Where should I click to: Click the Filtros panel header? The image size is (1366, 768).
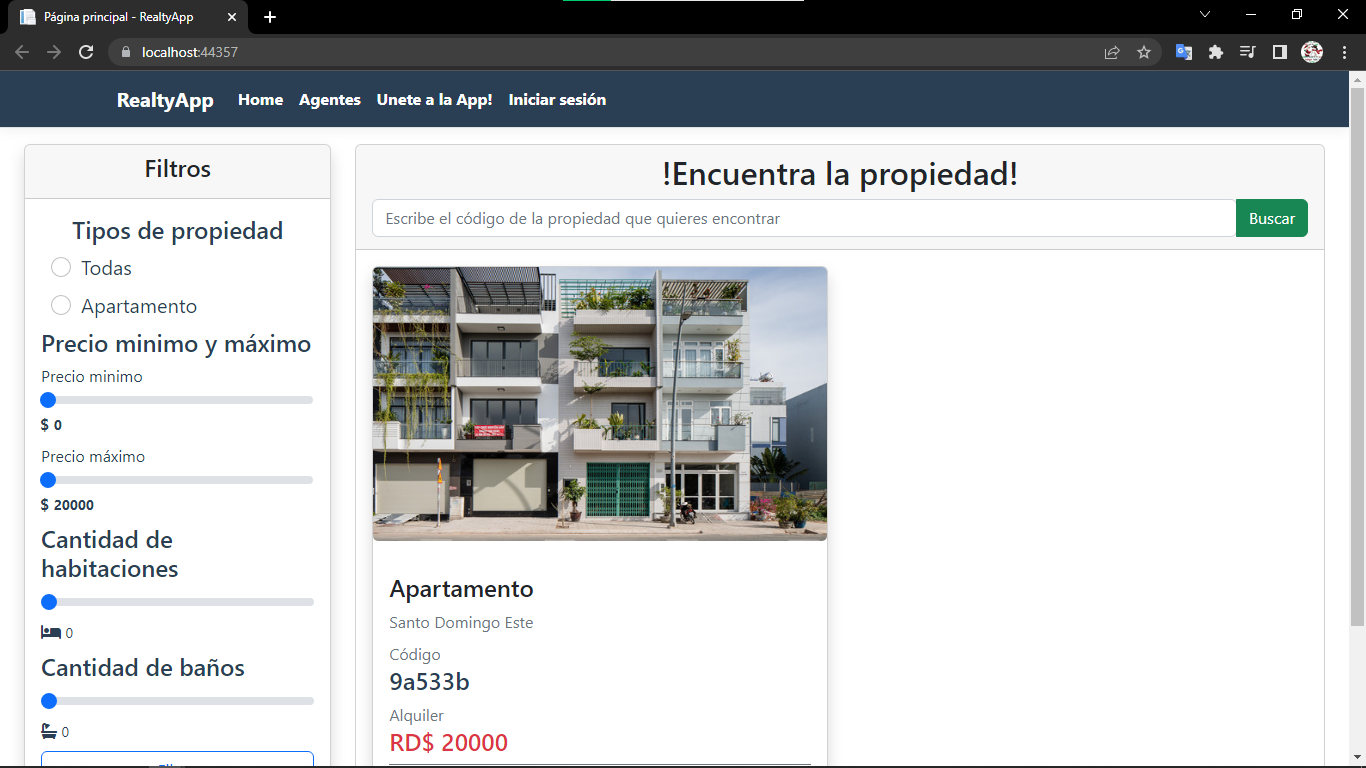(177, 170)
